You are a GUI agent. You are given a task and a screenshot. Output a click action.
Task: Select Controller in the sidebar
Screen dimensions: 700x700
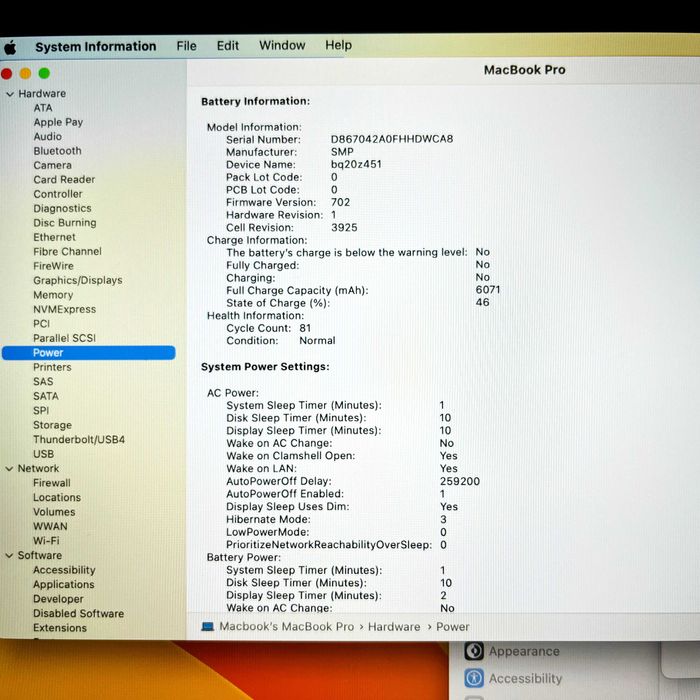coord(58,194)
